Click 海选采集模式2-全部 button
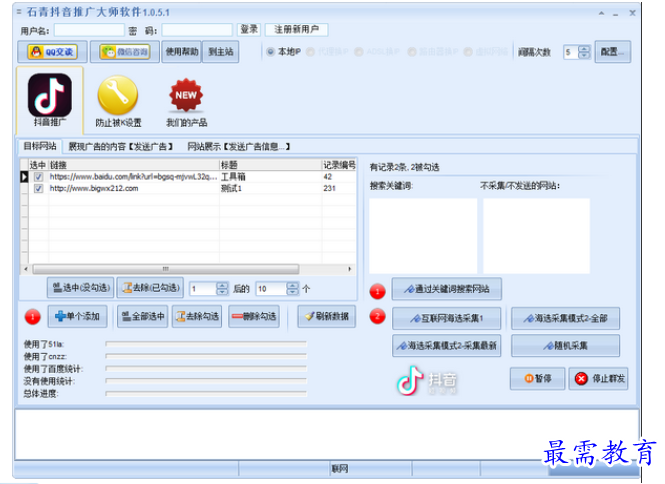This screenshot has width=665, height=484. [566, 319]
